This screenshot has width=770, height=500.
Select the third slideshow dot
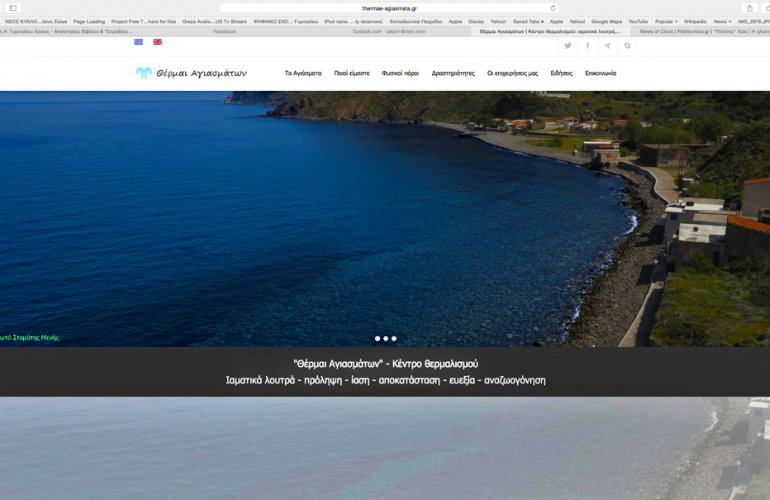click(x=394, y=338)
